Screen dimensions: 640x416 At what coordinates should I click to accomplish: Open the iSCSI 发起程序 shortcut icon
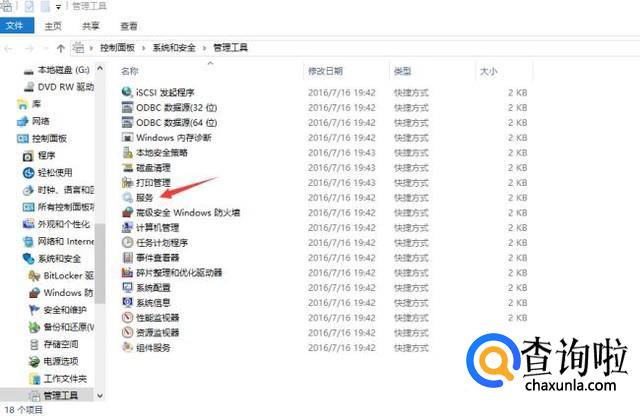[127, 92]
